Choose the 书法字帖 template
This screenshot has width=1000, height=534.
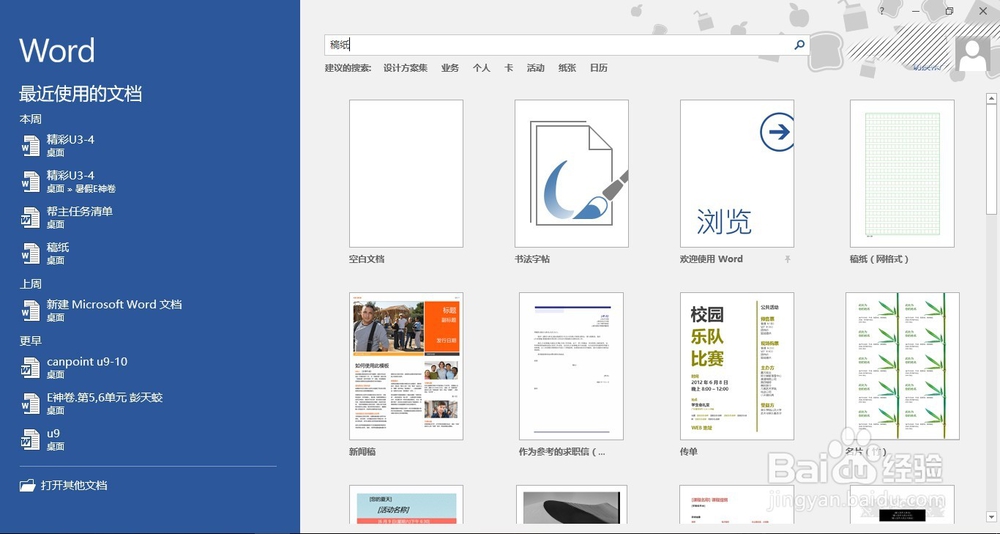coord(571,174)
